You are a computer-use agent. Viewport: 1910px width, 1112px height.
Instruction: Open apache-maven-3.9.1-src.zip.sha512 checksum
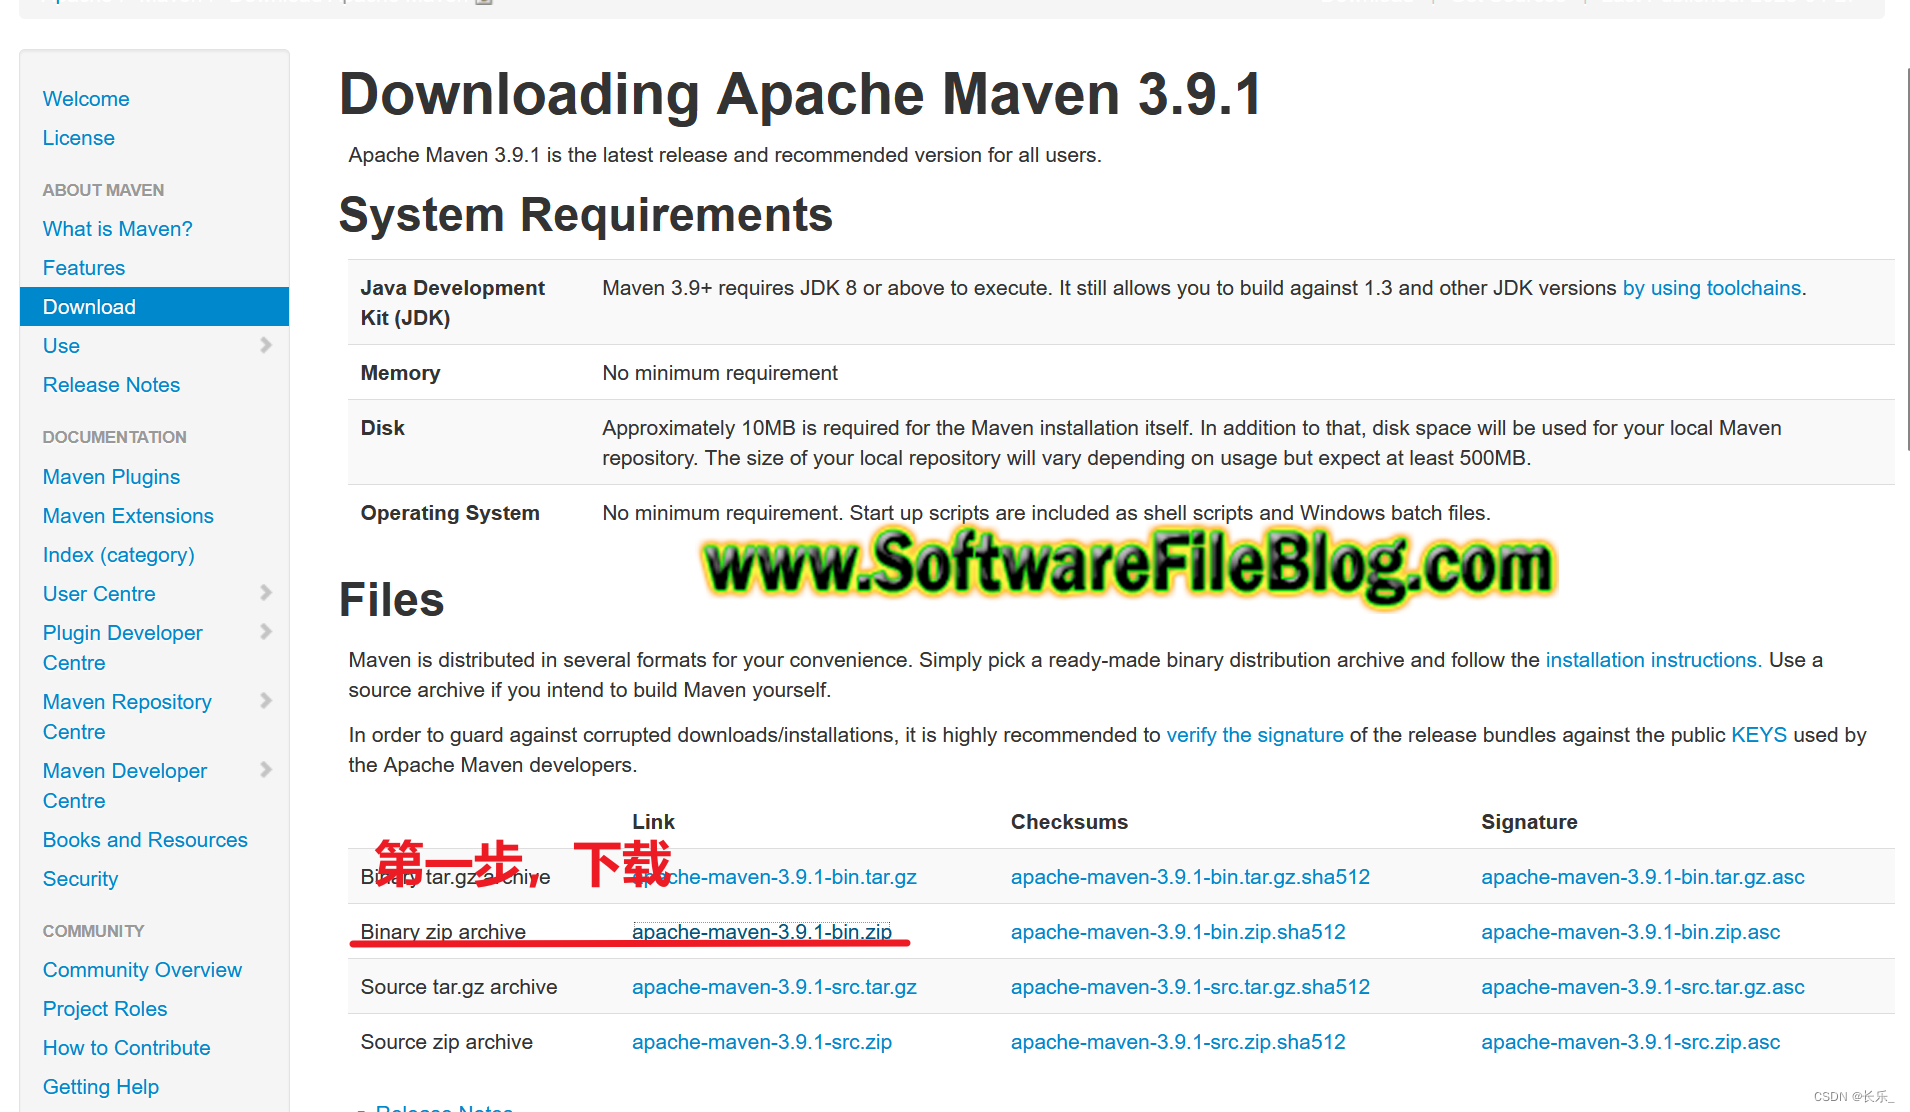click(1178, 1042)
